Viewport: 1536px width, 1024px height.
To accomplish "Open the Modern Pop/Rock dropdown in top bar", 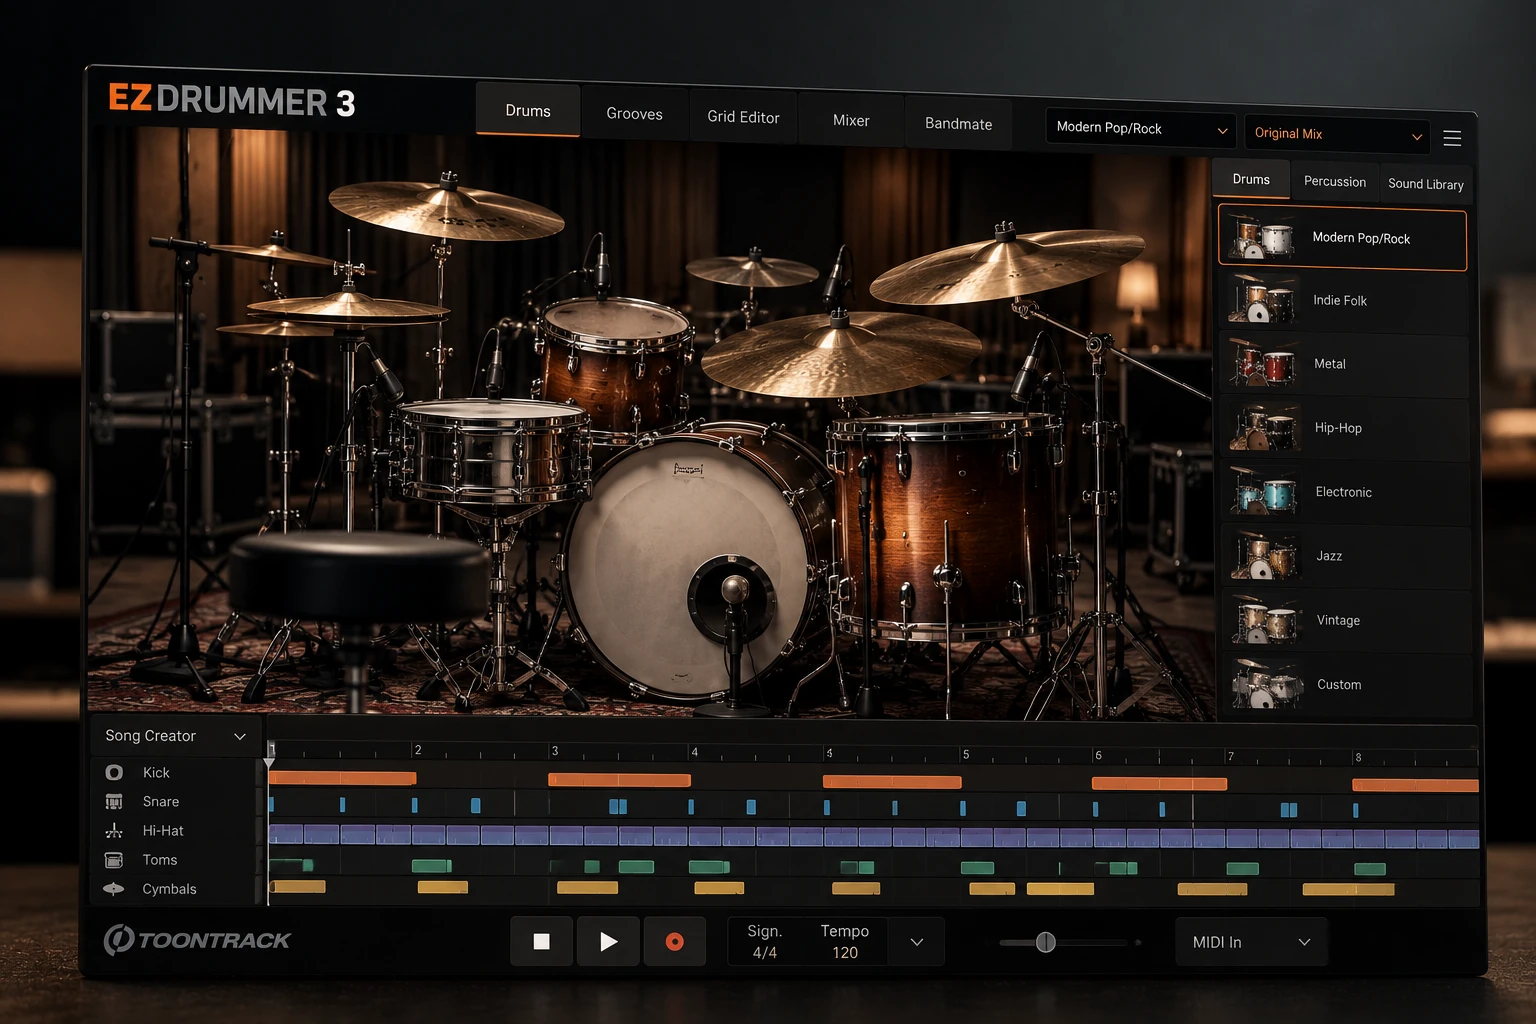I will pyautogui.click(x=1141, y=128).
